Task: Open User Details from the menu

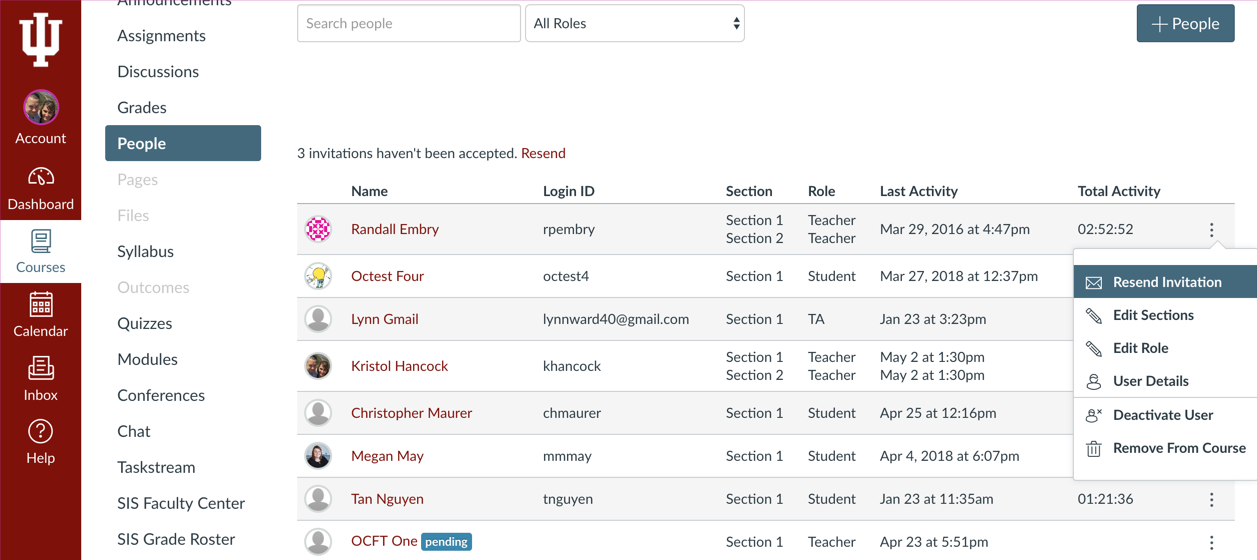Action: pos(1165,381)
